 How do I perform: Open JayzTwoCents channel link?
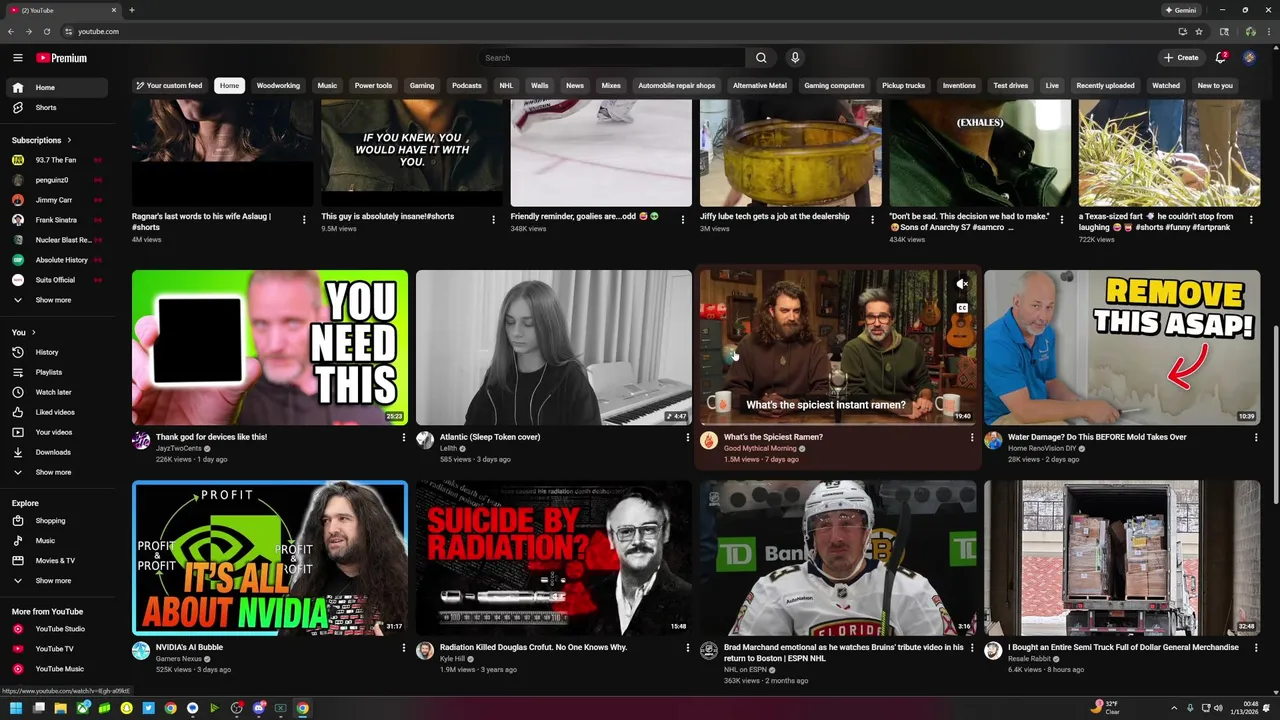click(178, 449)
